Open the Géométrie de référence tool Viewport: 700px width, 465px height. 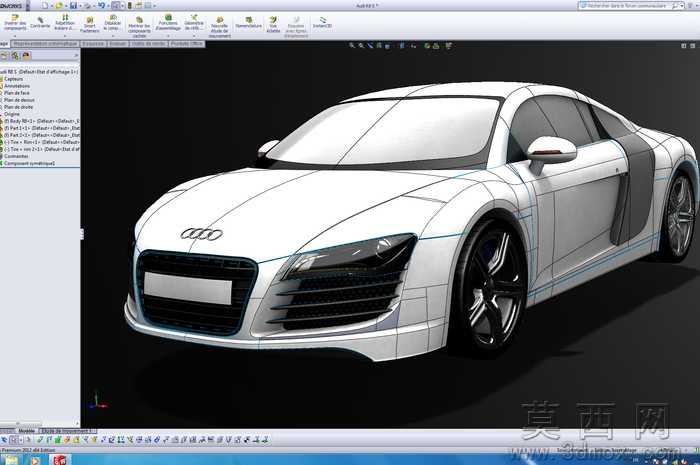[194, 23]
